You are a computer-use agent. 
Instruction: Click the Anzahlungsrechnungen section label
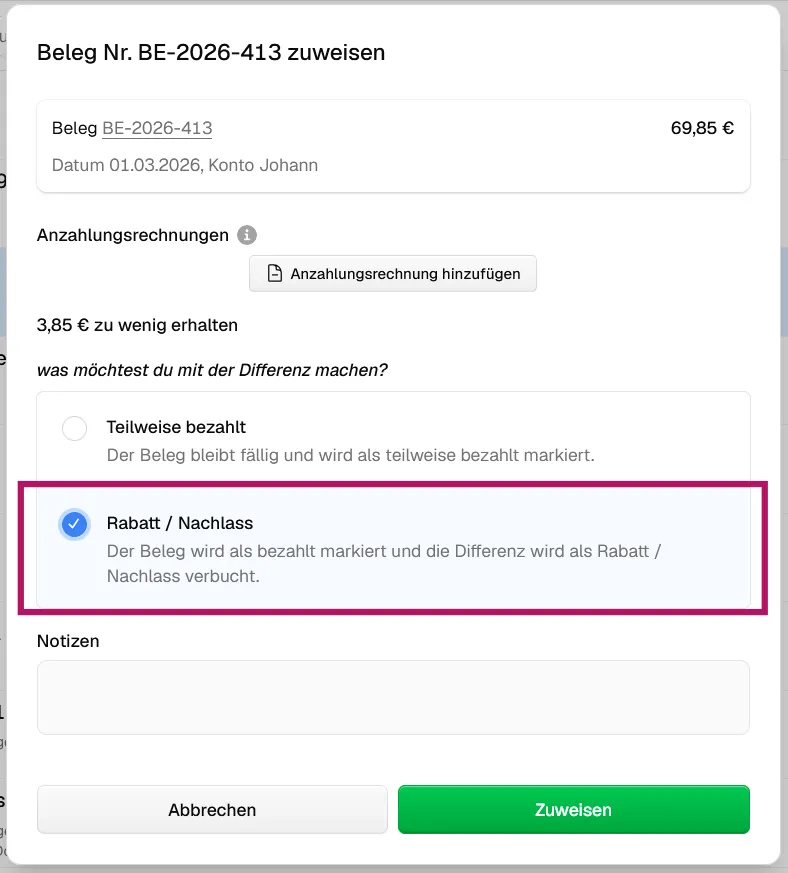pos(133,235)
